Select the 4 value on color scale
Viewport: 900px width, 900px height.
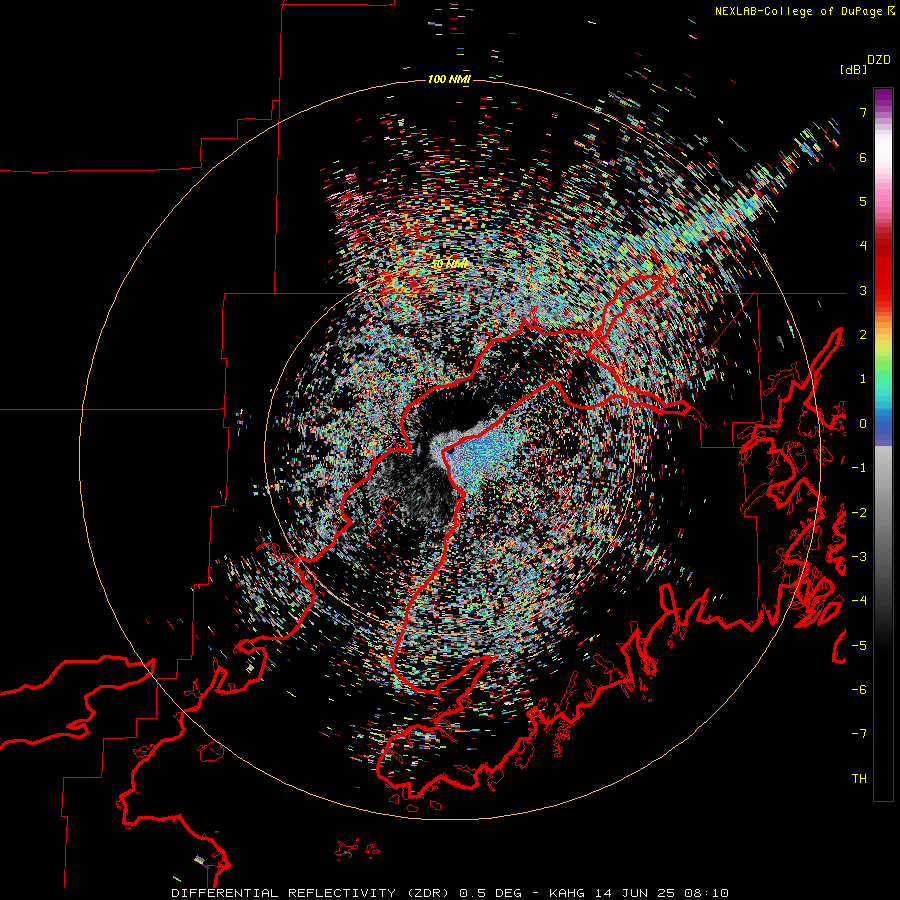pyautogui.click(x=863, y=246)
